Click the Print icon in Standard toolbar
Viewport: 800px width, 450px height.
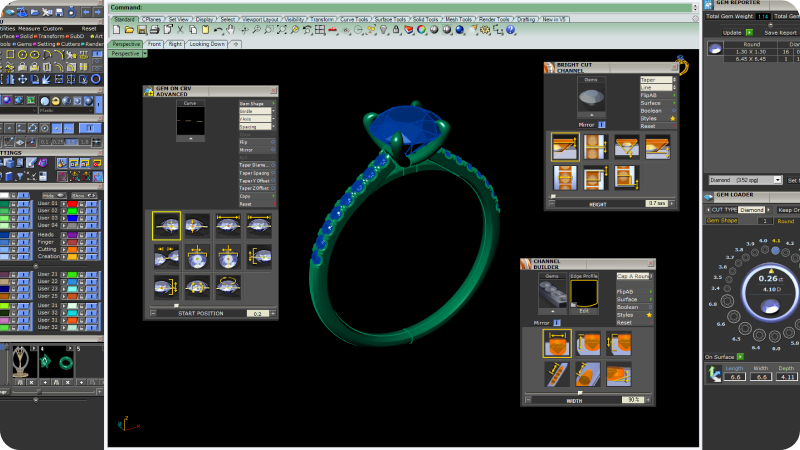point(155,30)
